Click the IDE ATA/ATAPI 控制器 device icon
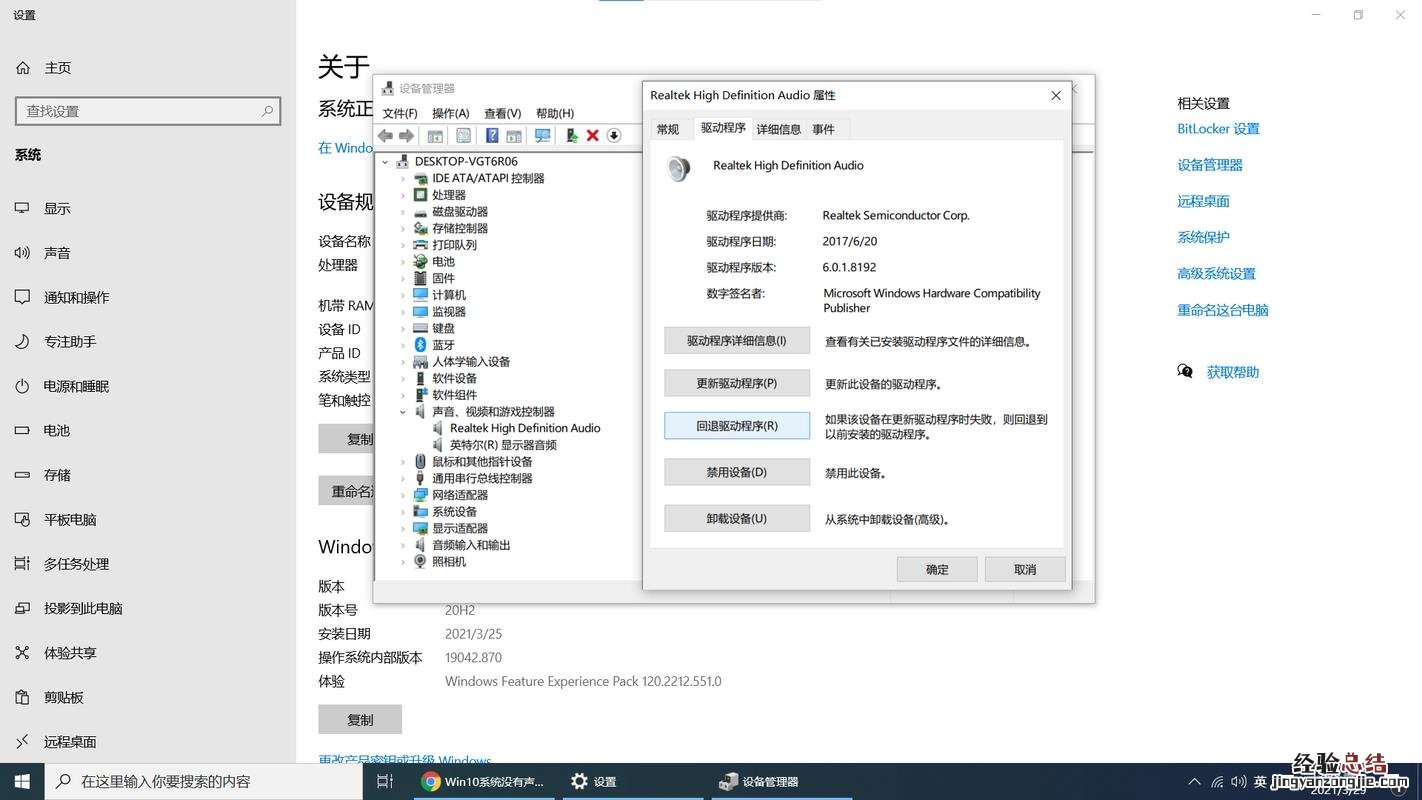 click(421, 178)
